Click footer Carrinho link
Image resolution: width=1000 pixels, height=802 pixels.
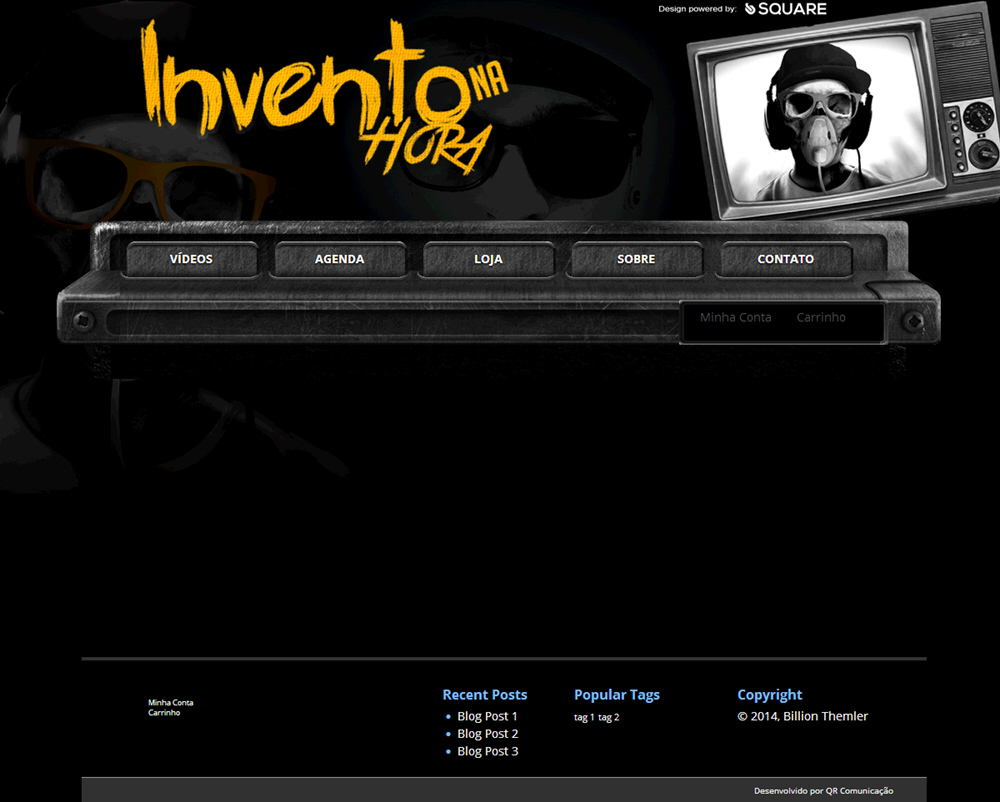[164, 713]
